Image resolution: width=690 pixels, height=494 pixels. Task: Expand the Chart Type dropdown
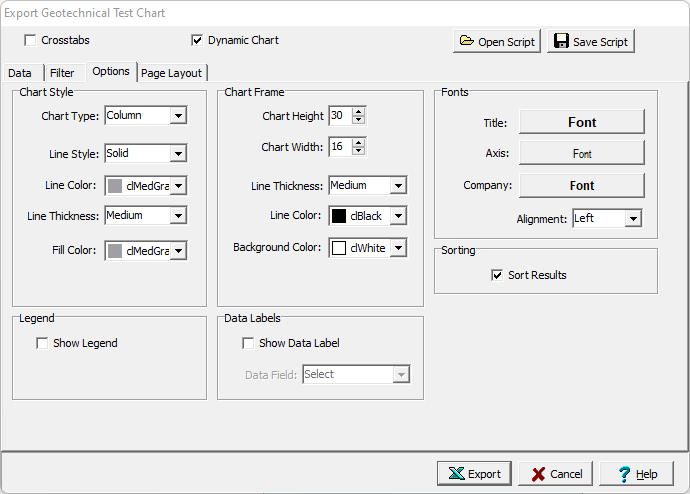tap(178, 116)
